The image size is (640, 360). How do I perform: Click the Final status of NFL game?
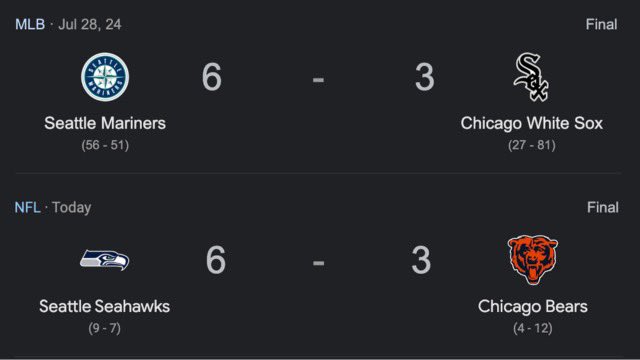click(x=603, y=207)
